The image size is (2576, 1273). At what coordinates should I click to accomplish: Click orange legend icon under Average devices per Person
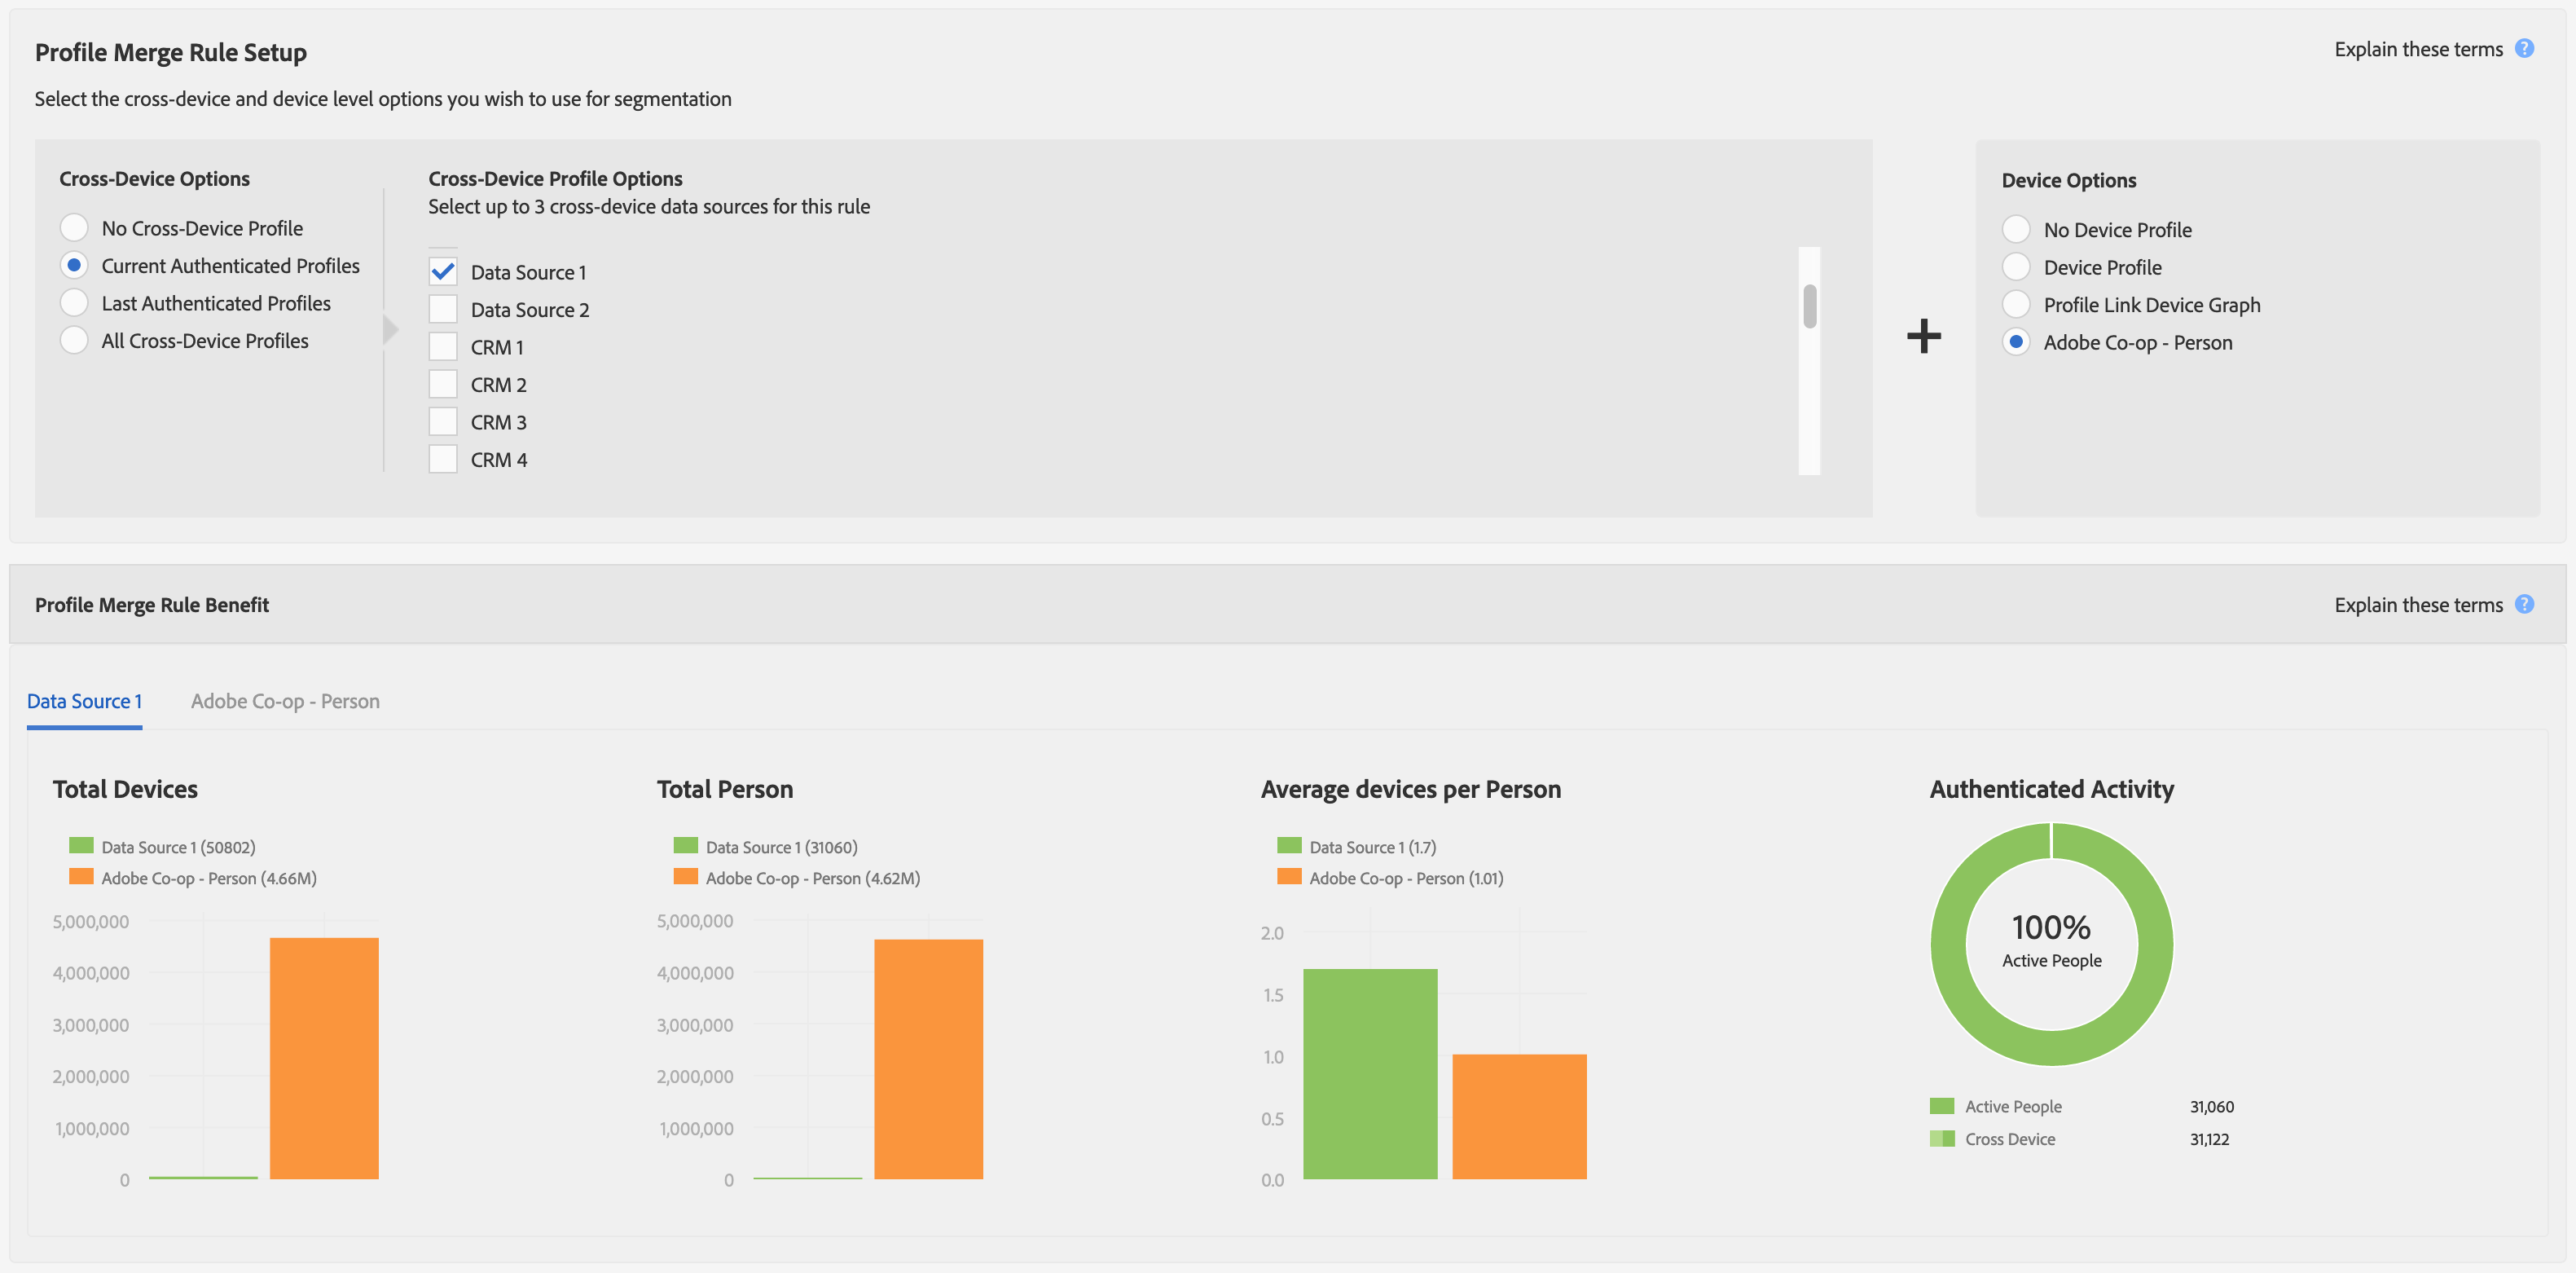point(1289,877)
